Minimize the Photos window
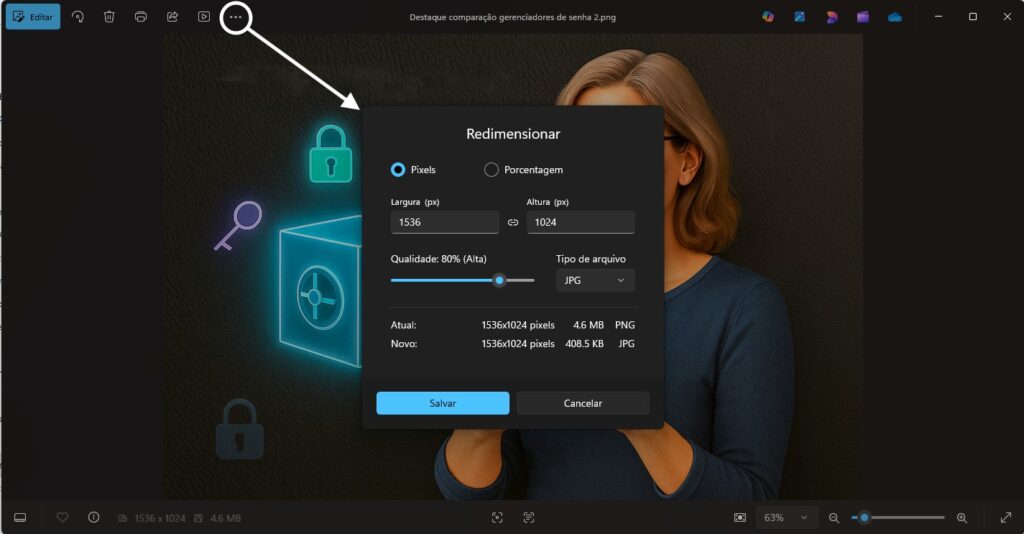This screenshot has width=1024, height=534. (938, 17)
